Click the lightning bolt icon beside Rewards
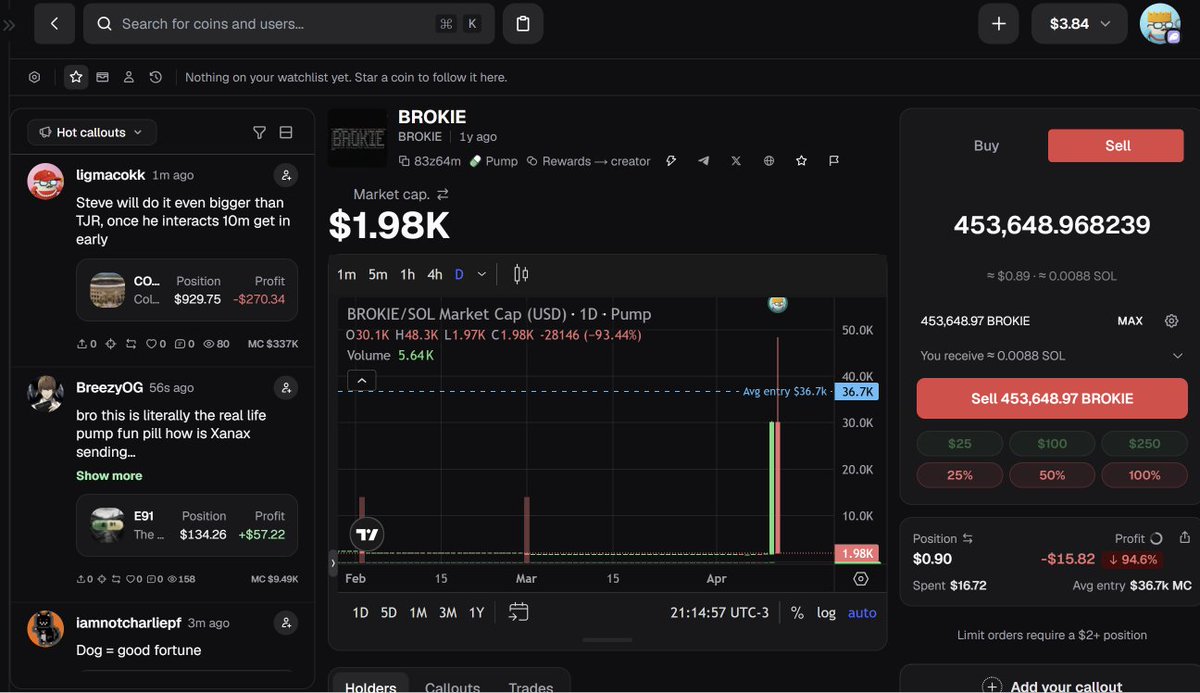The width and height of the screenshot is (1200, 693). coord(671,160)
